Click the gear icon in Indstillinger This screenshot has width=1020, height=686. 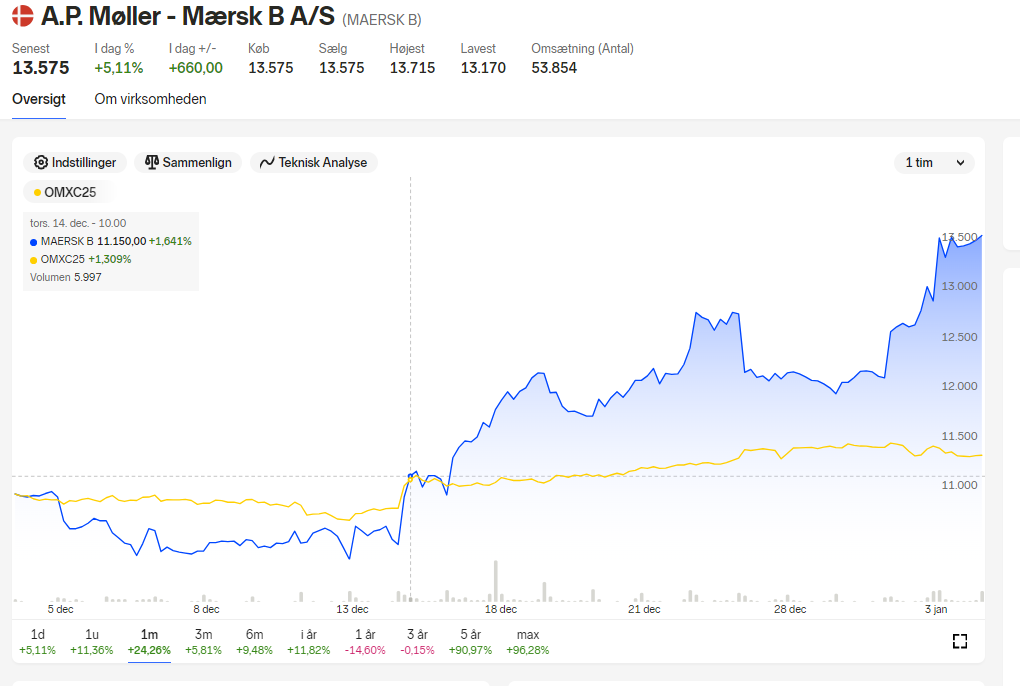click(x=41, y=163)
